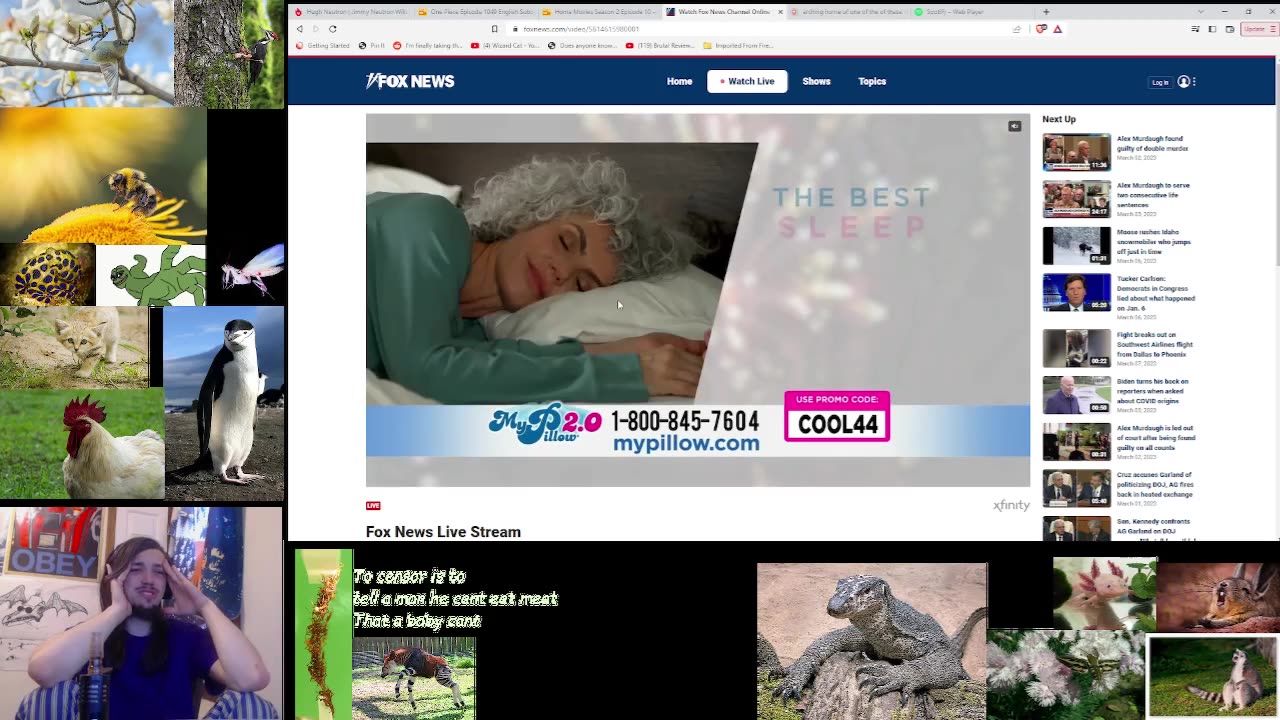Switch to the Spotify Web Player tab
The image size is (1280, 720).
pos(970,12)
